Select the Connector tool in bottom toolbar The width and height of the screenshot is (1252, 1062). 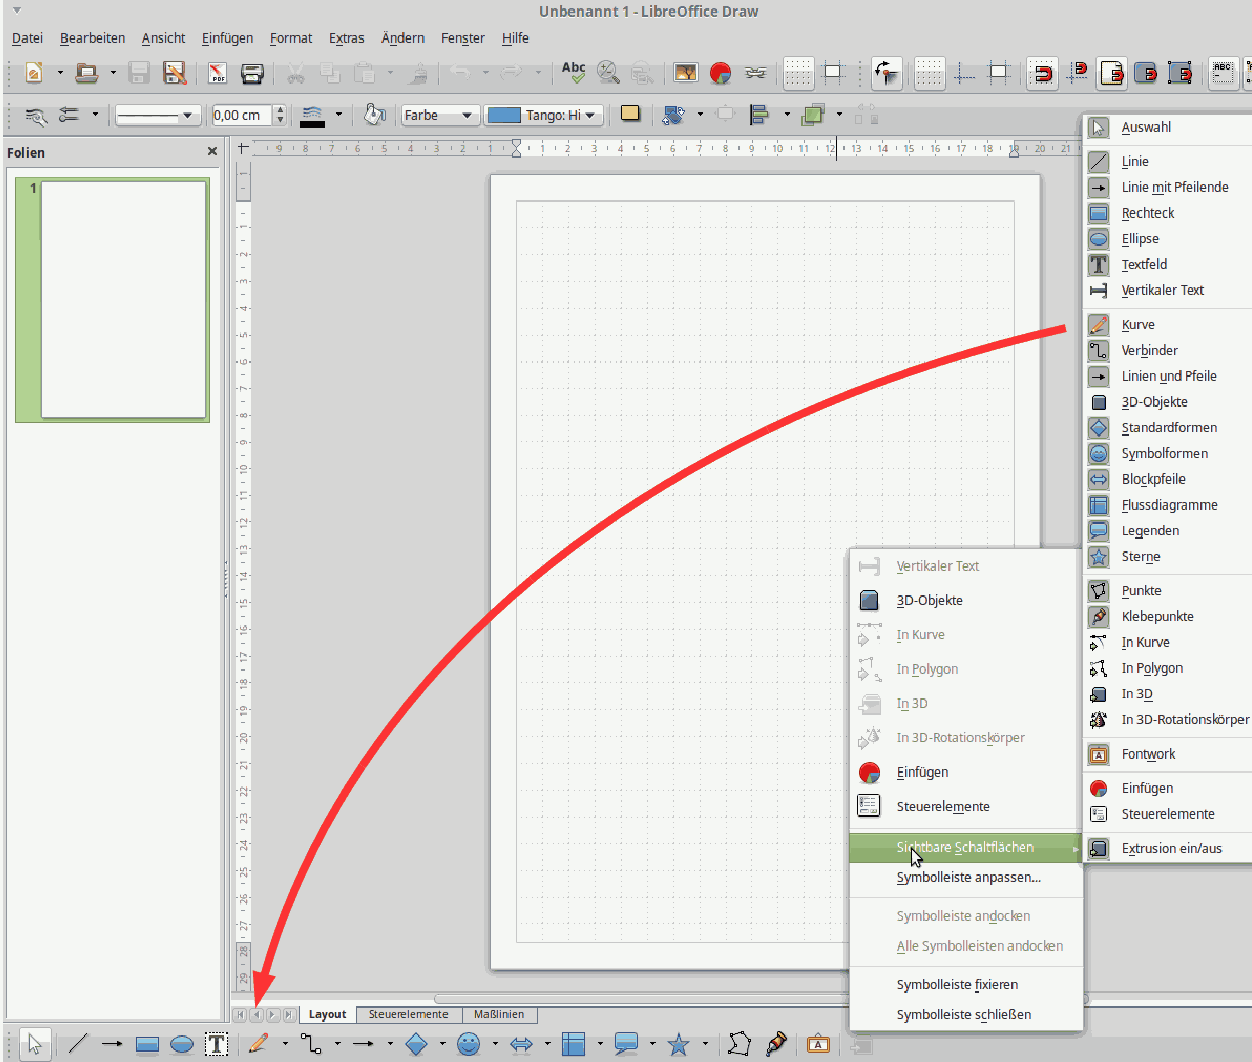(312, 1044)
